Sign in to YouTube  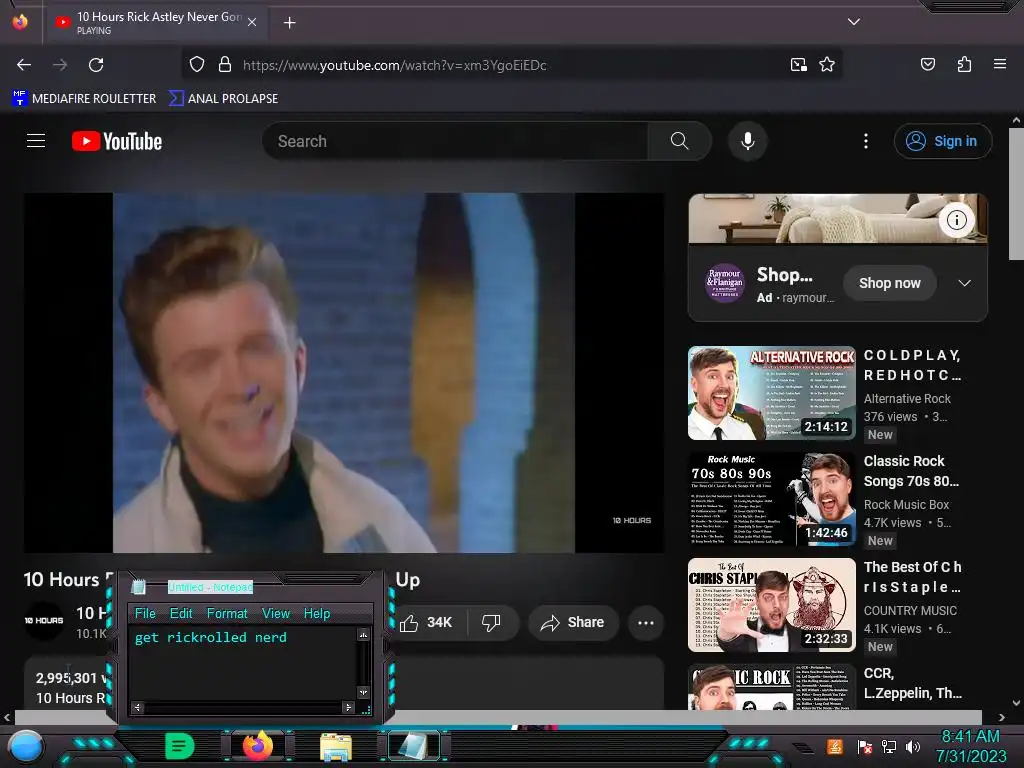[943, 141]
